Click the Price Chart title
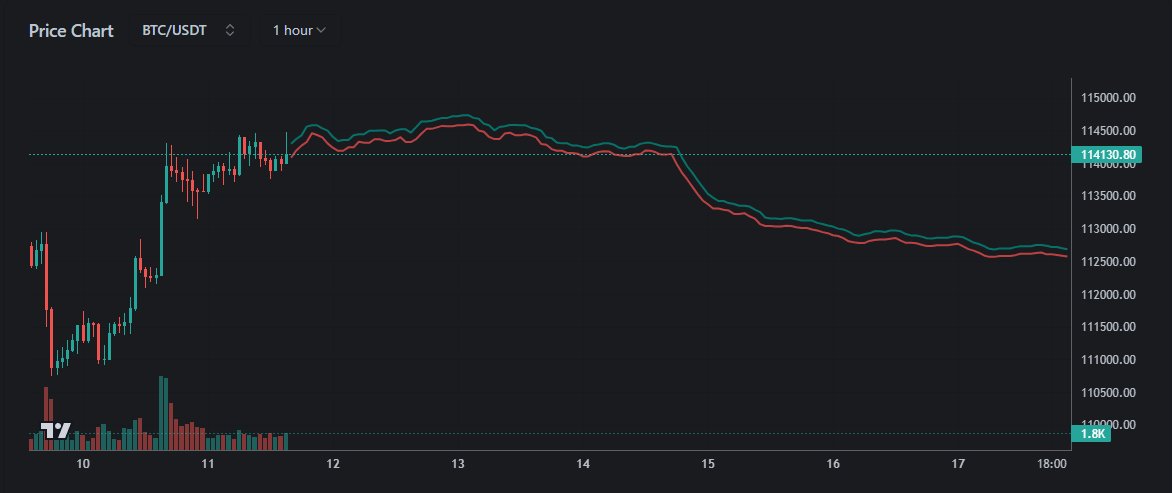Image resolution: width=1172 pixels, height=493 pixels. click(71, 31)
